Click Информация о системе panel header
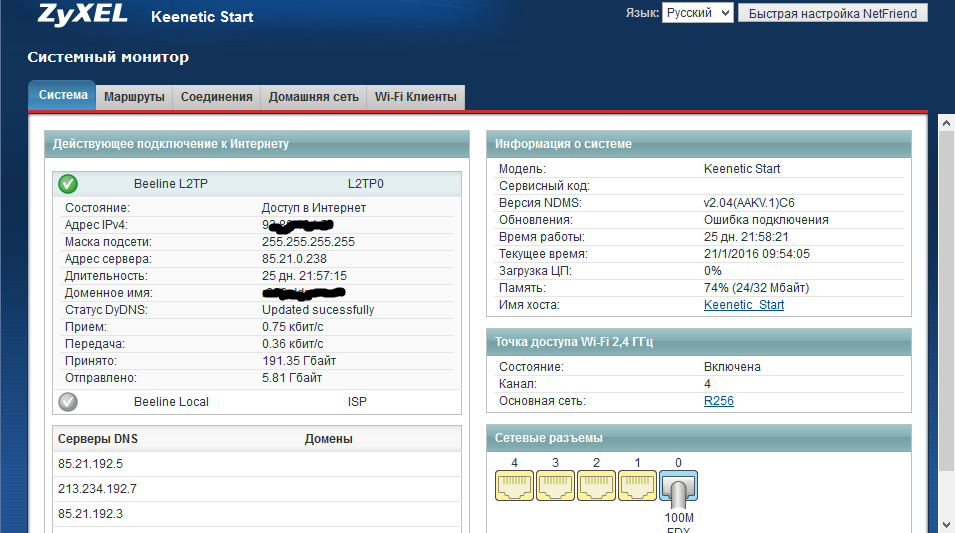 click(699, 144)
